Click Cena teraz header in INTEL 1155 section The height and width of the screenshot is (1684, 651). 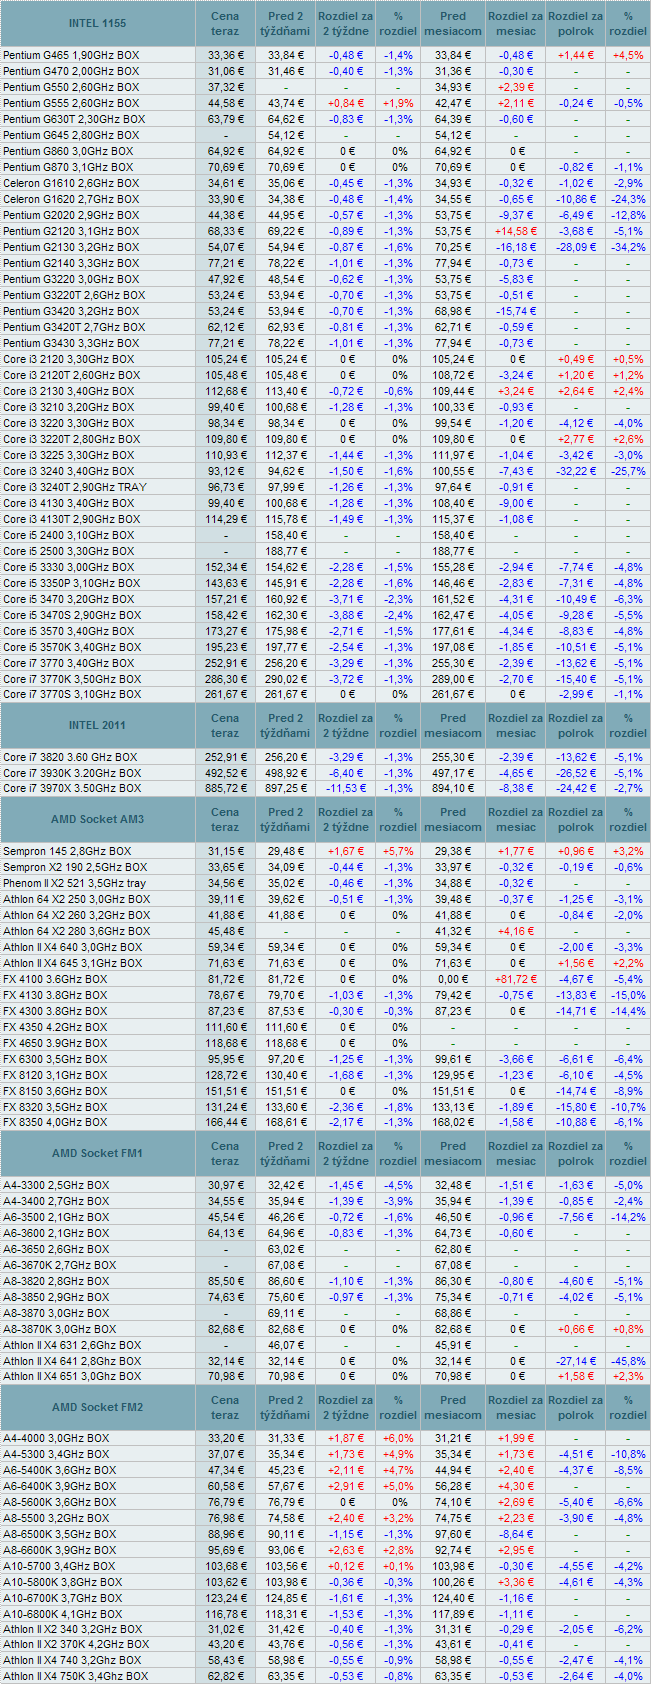225,24
